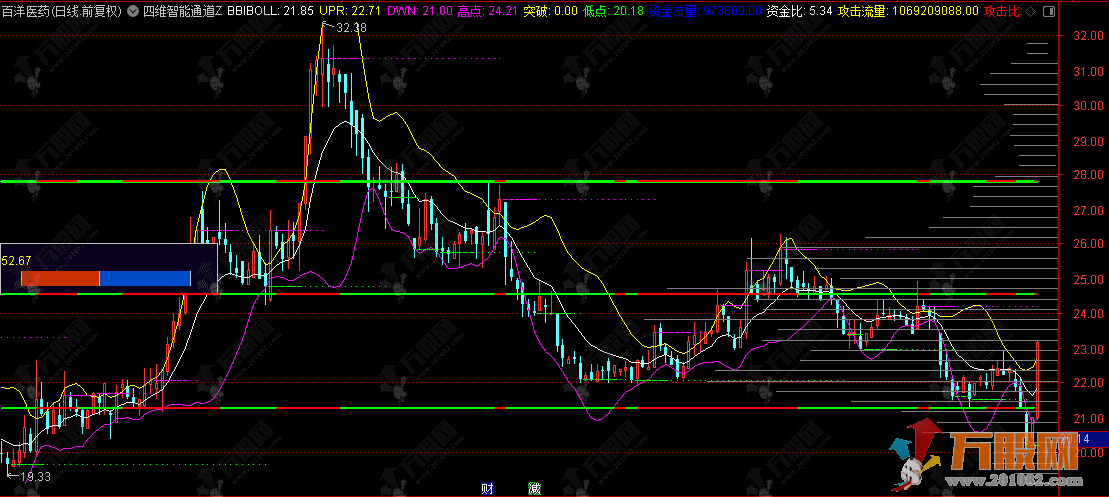Screen dimensions: 1109x497
Task: Click the 高点: 24.21 readout
Action: [488, 11]
